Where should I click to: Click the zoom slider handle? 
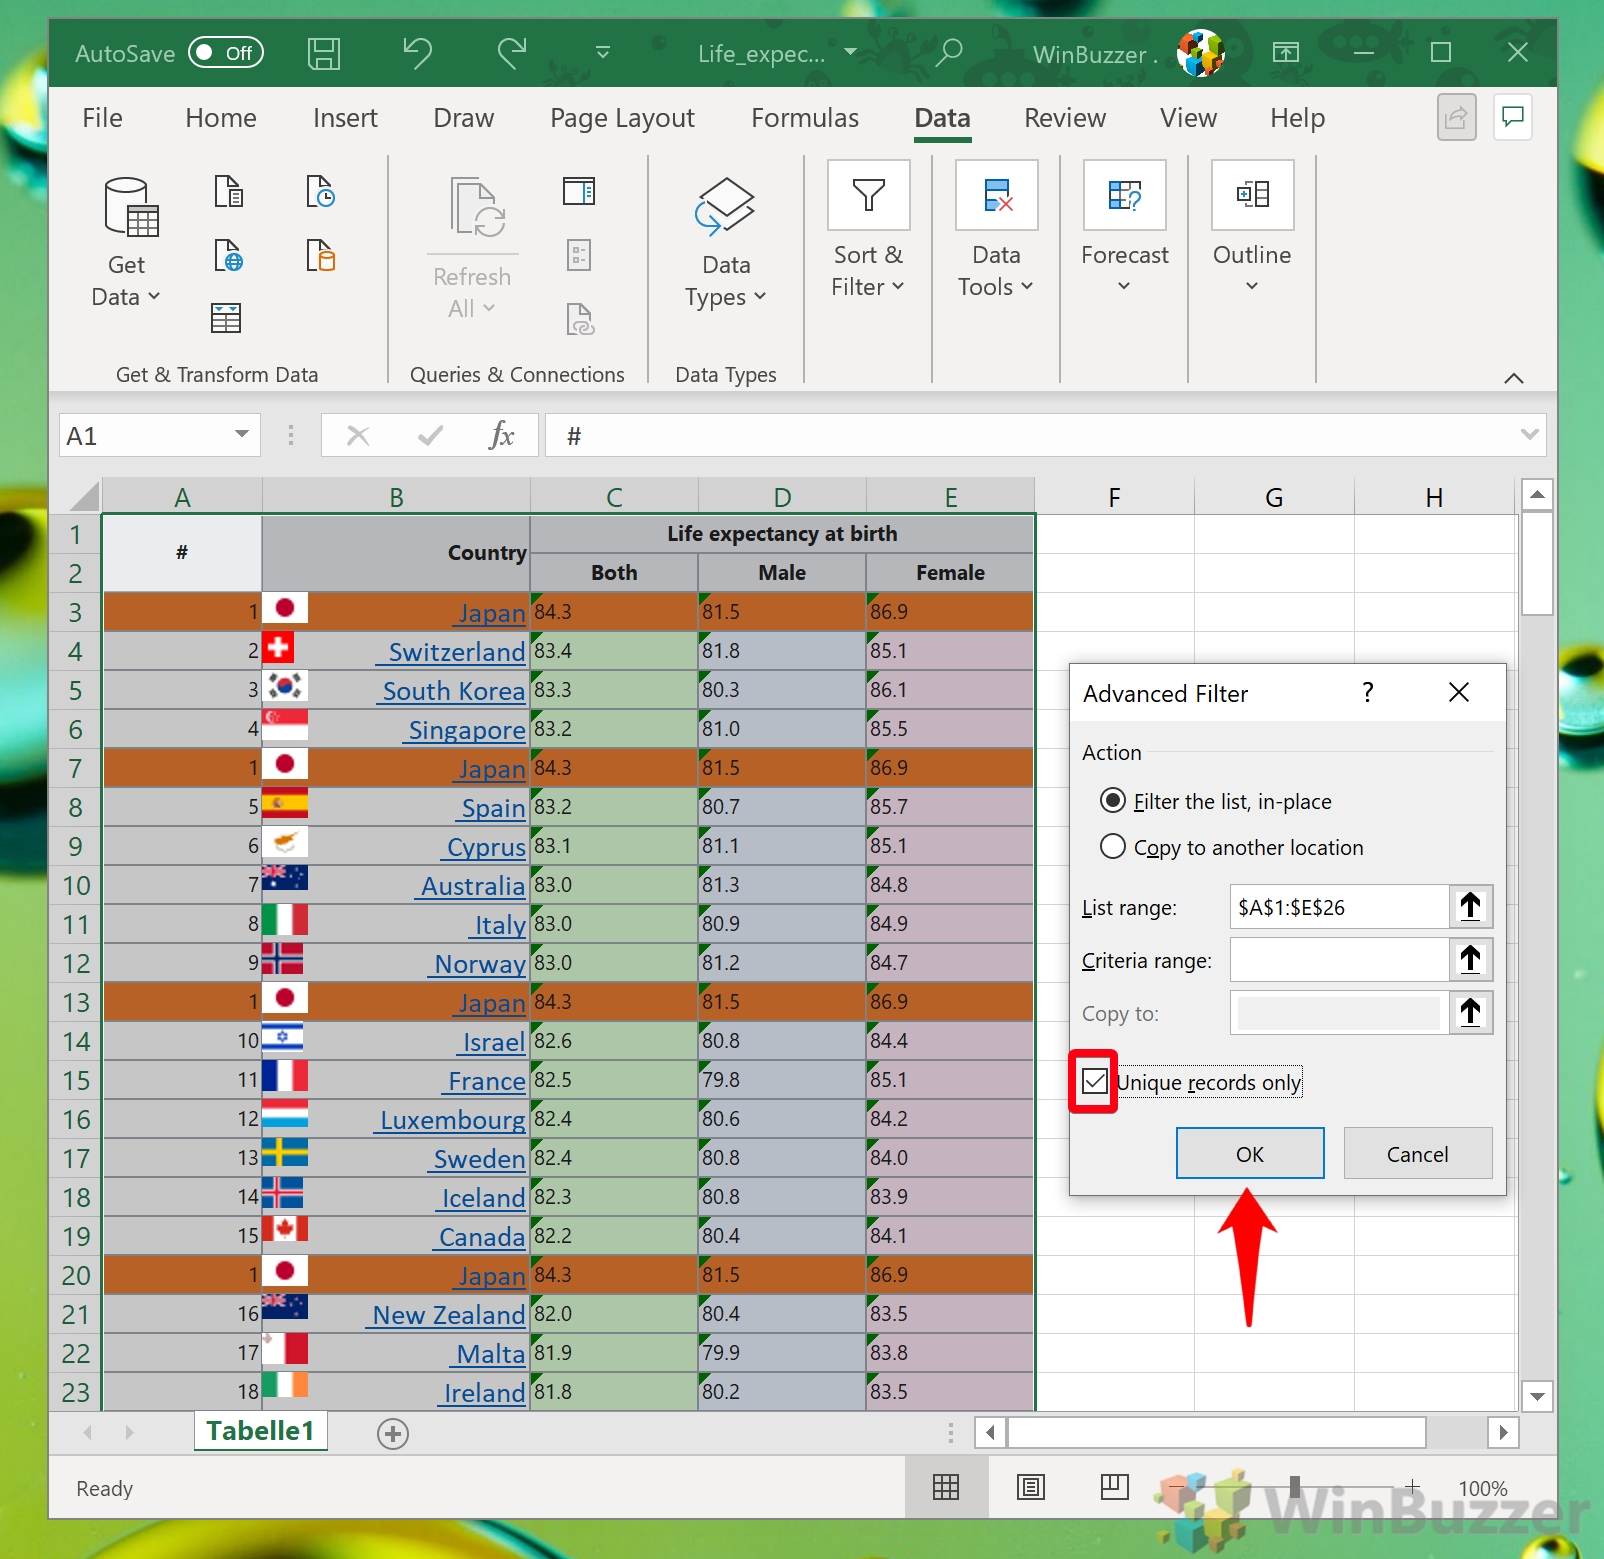(x=1295, y=1488)
